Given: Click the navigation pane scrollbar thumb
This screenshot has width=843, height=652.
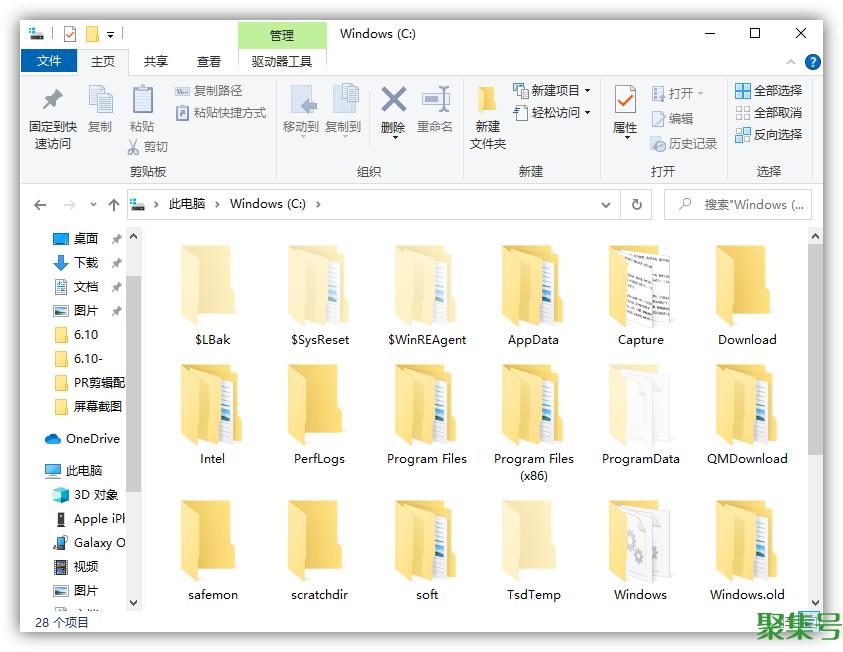Looking at the screenshot, I should [134, 384].
